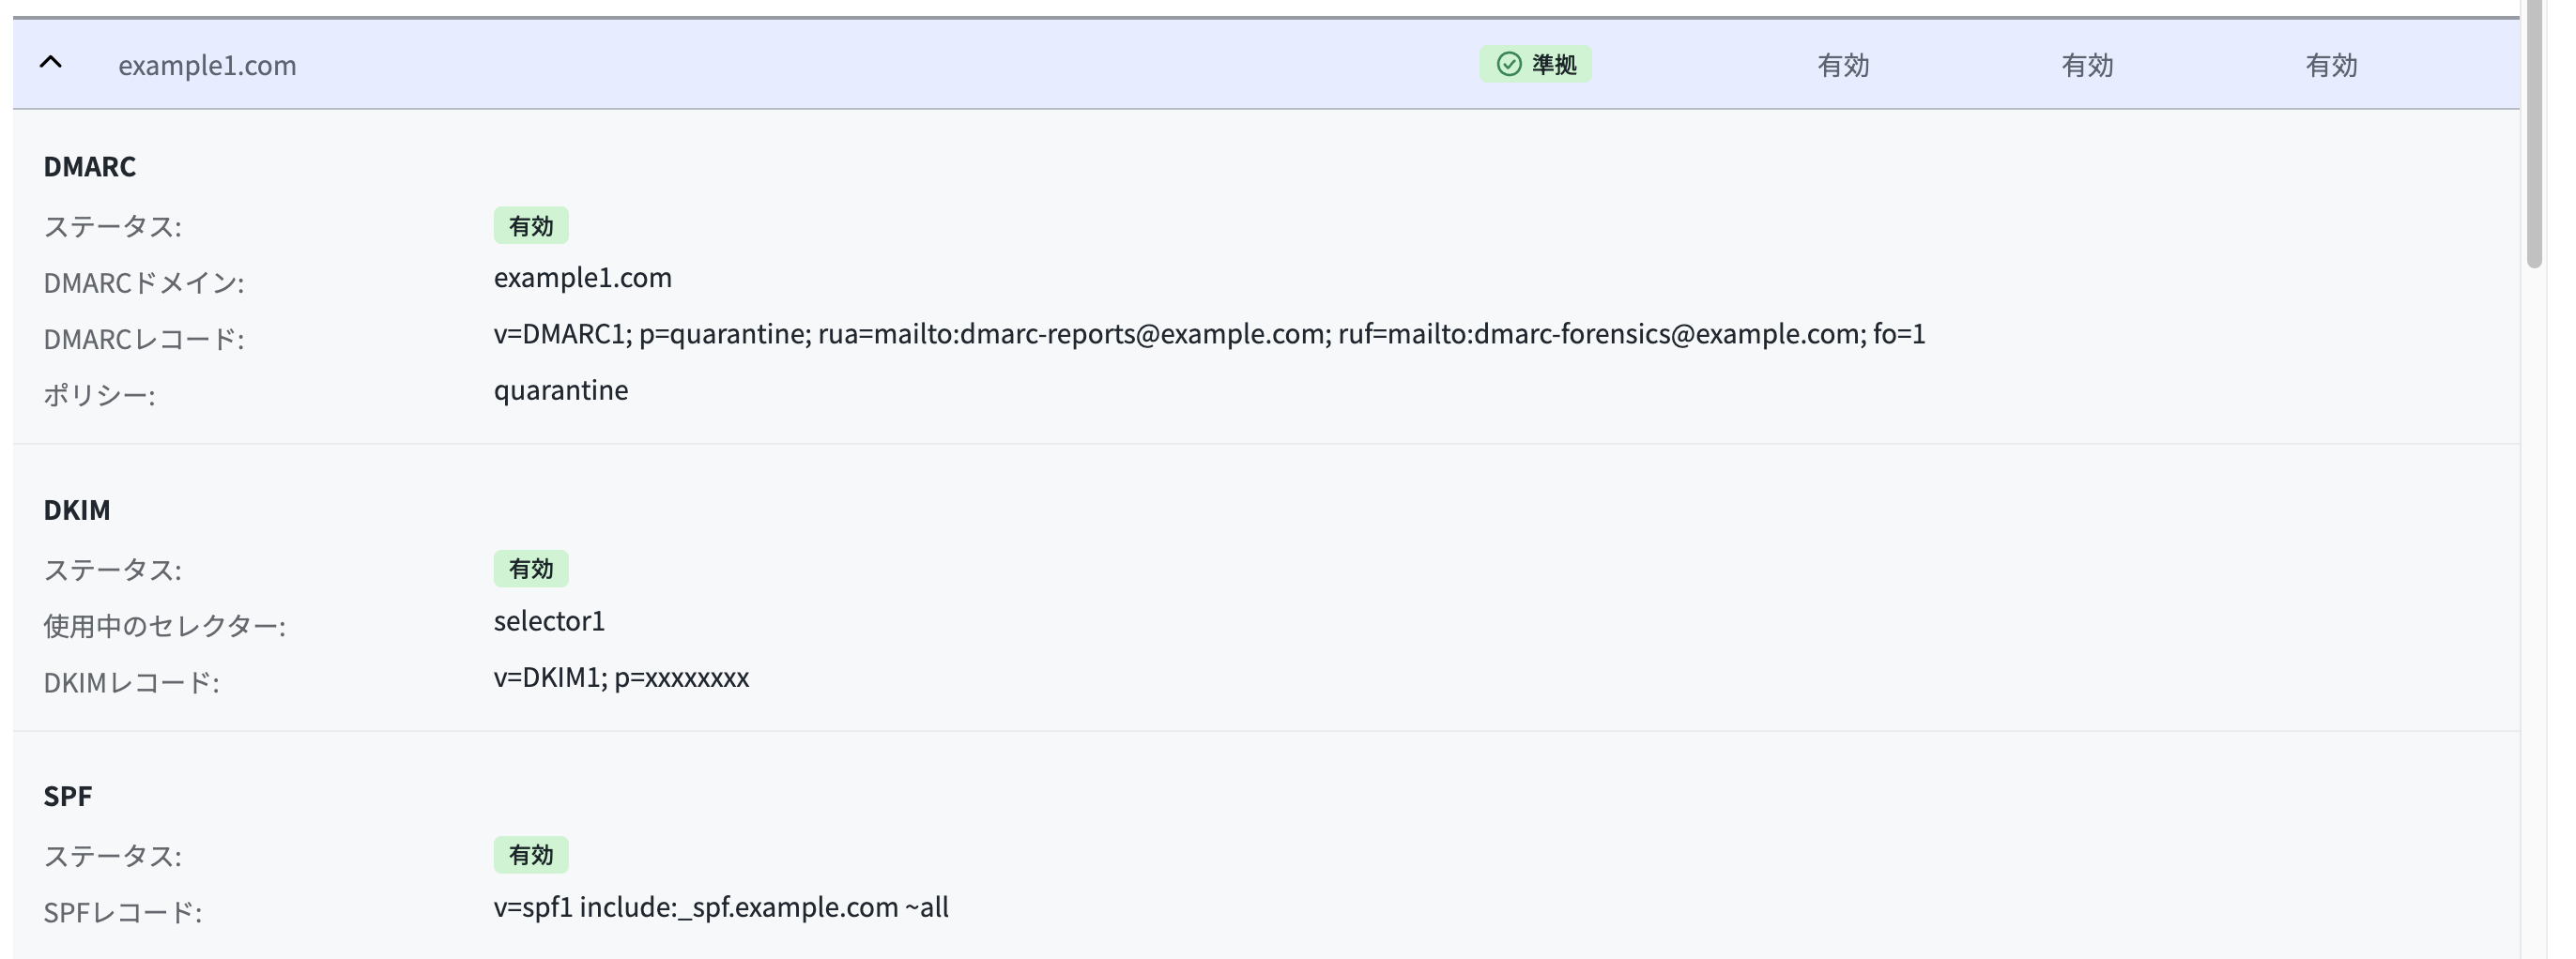Click the 使用中のセレクター label
This screenshot has height=959, width=2576.
coord(165,626)
